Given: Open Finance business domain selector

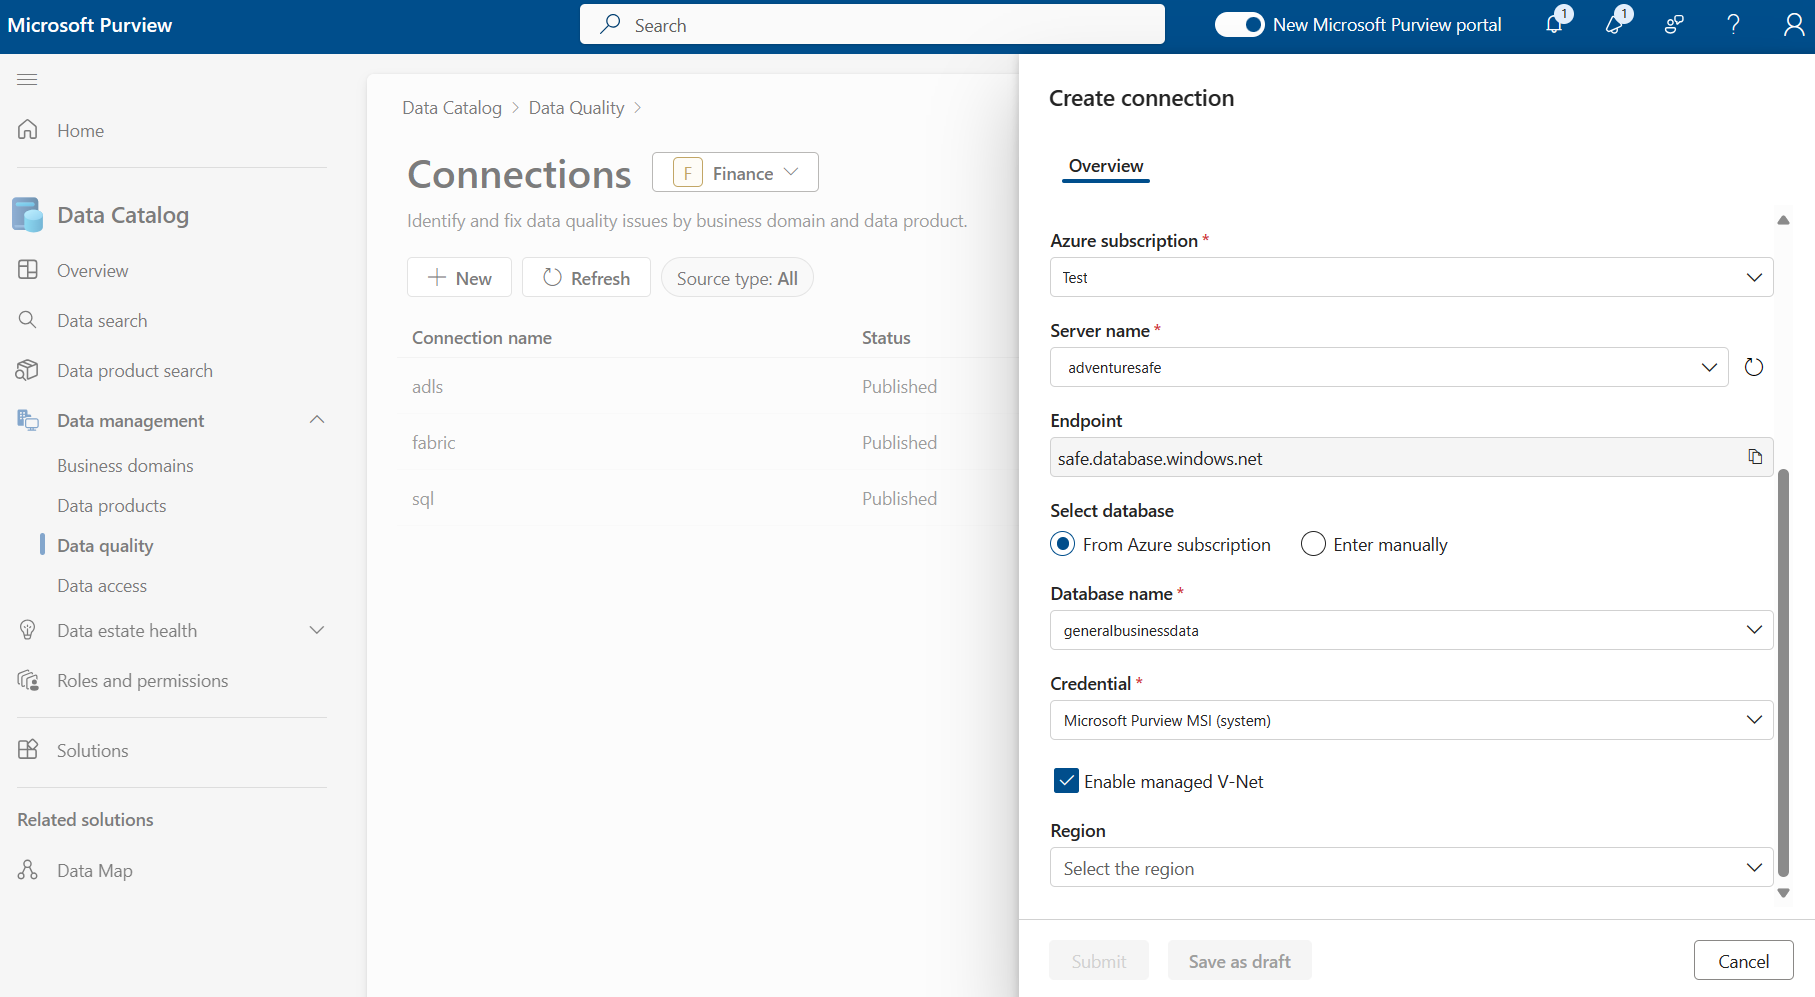Looking at the screenshot, I should [x=735, y=172].
